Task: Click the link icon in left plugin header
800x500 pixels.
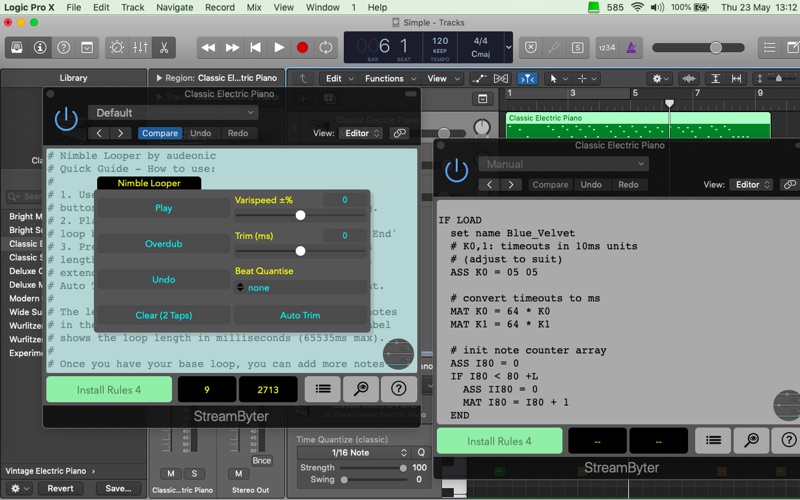Action: [x=399, y=133]
